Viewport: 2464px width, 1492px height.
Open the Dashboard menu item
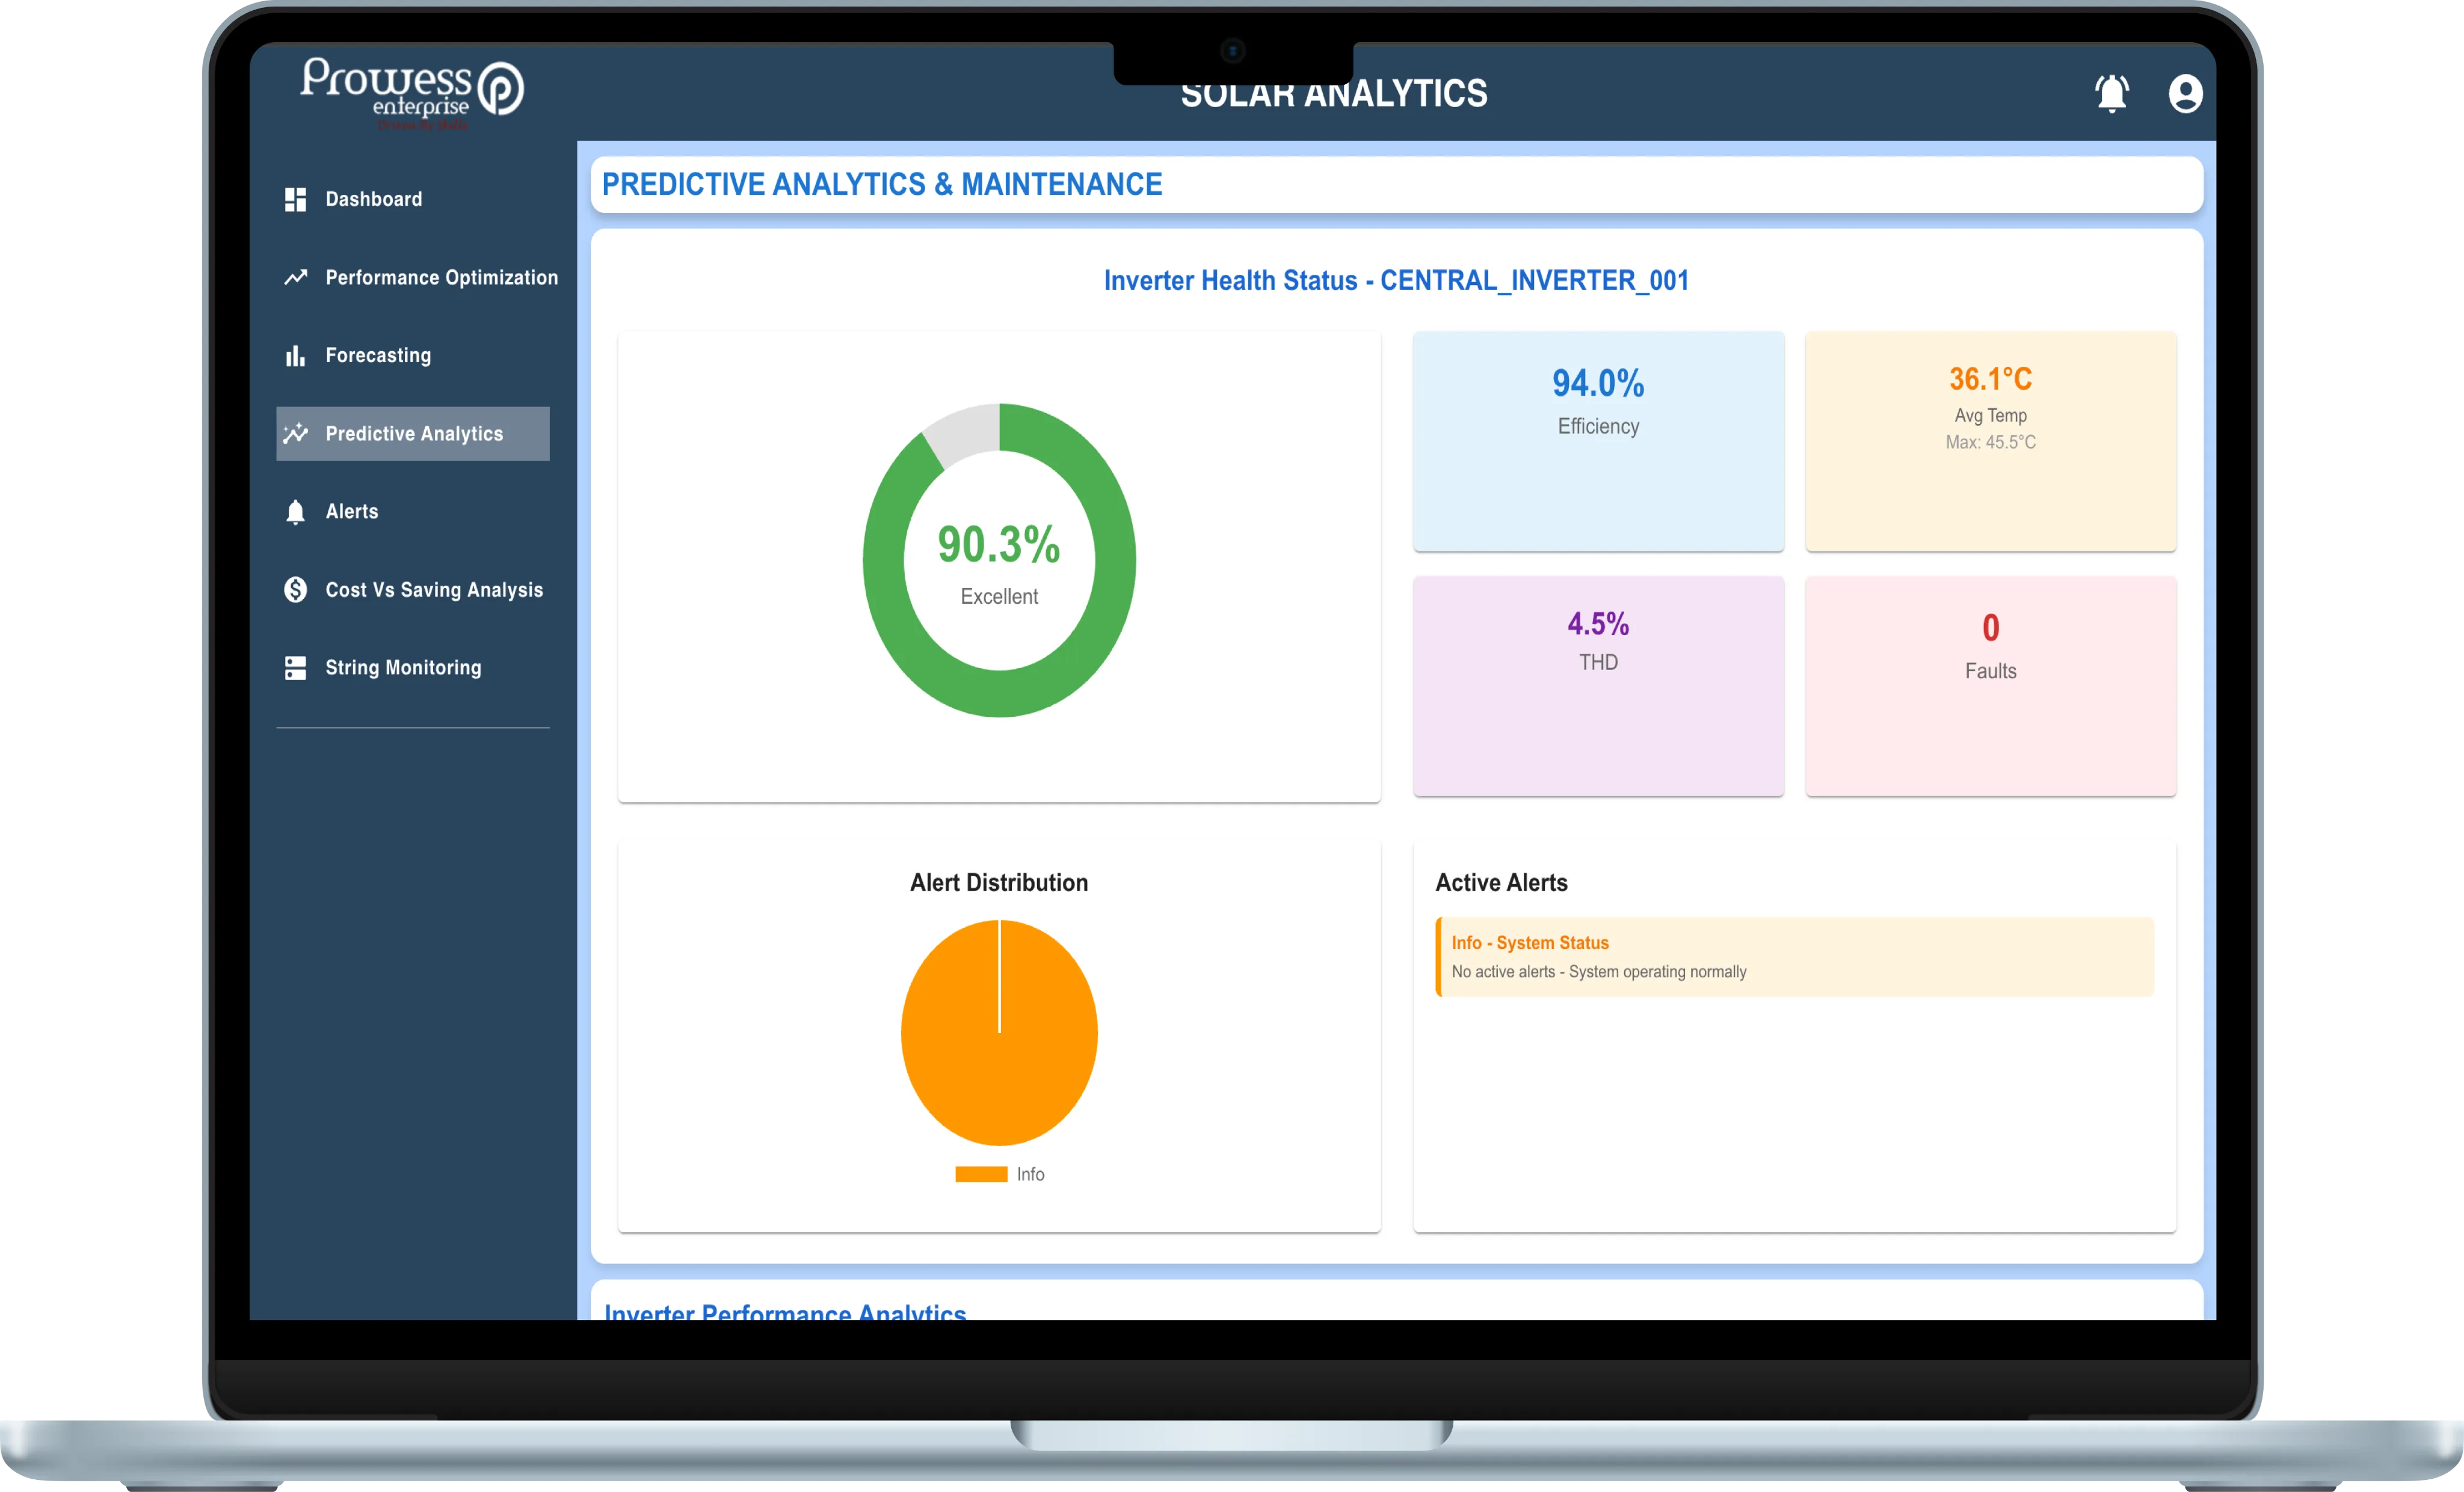[x=374, y=199]
